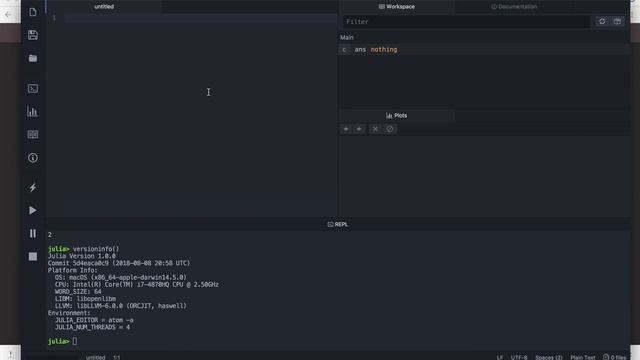The height and width of the screenshot is (360, 640).
Task: Select the Workspace tab
Action: pyautogui.click(x=397, y=7)
